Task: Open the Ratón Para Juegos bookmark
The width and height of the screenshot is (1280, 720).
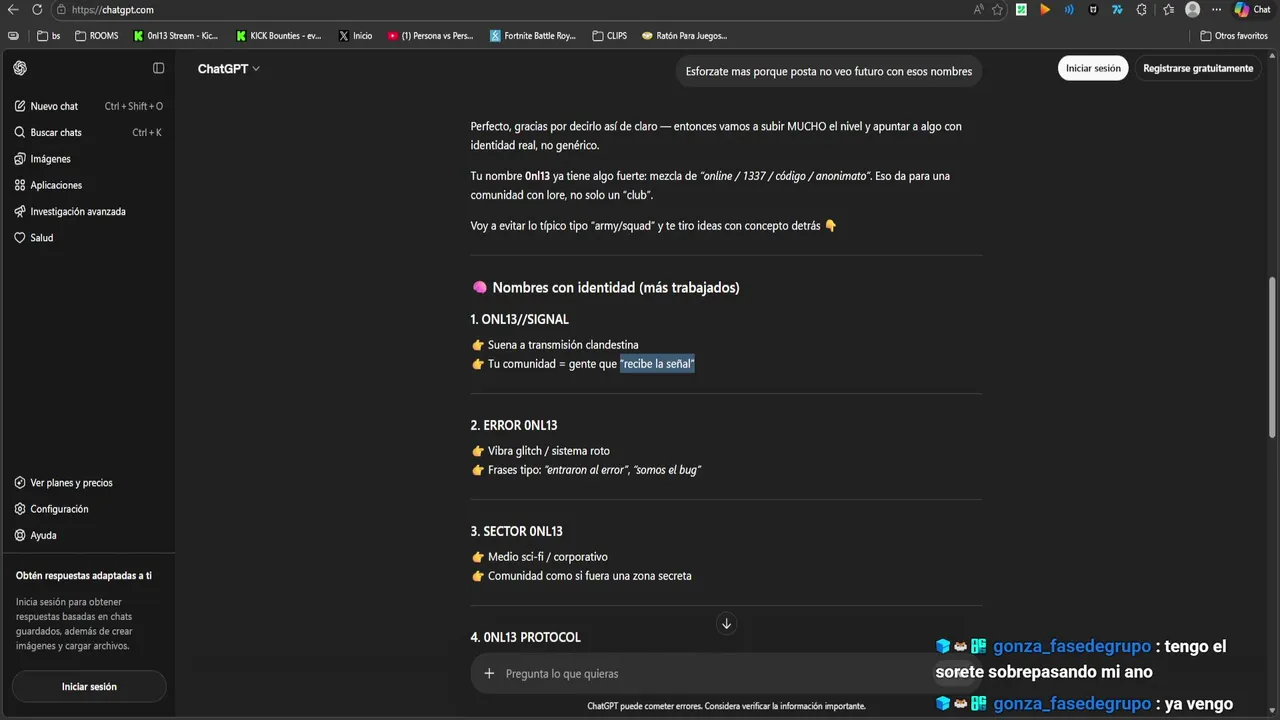Action: (x=685, y=35)
